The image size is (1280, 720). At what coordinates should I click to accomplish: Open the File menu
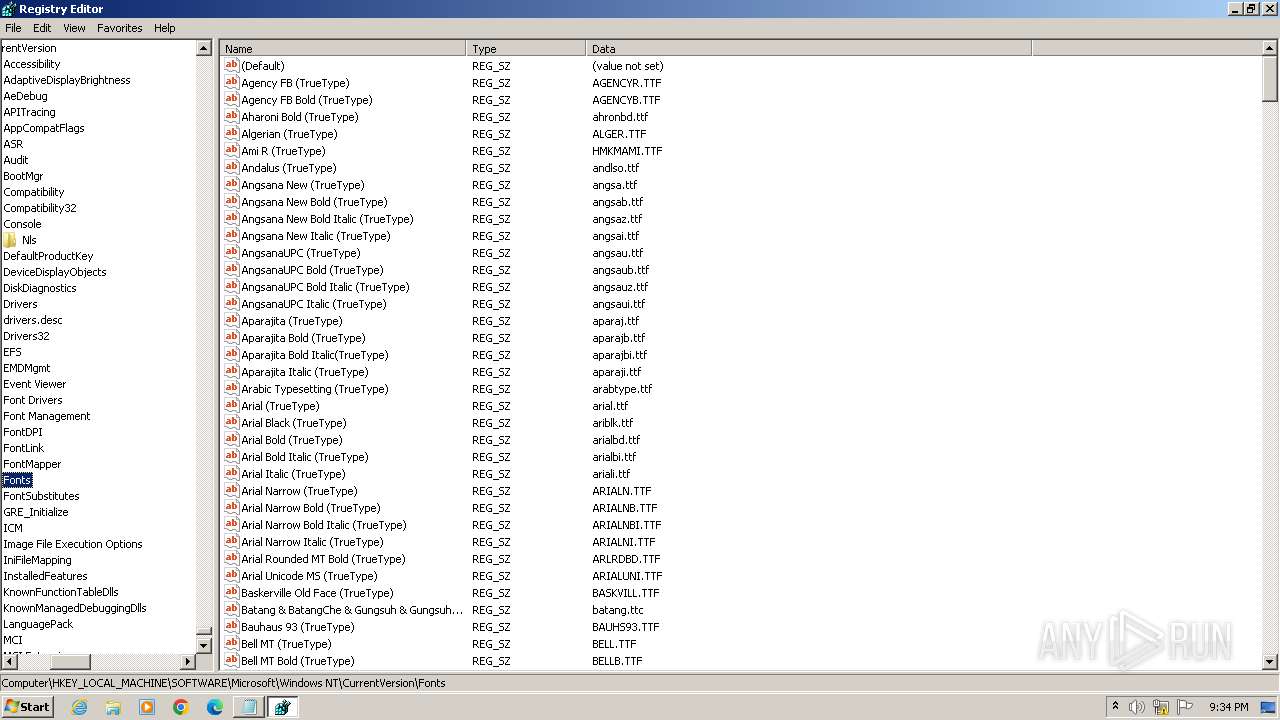tap(13, 28)
